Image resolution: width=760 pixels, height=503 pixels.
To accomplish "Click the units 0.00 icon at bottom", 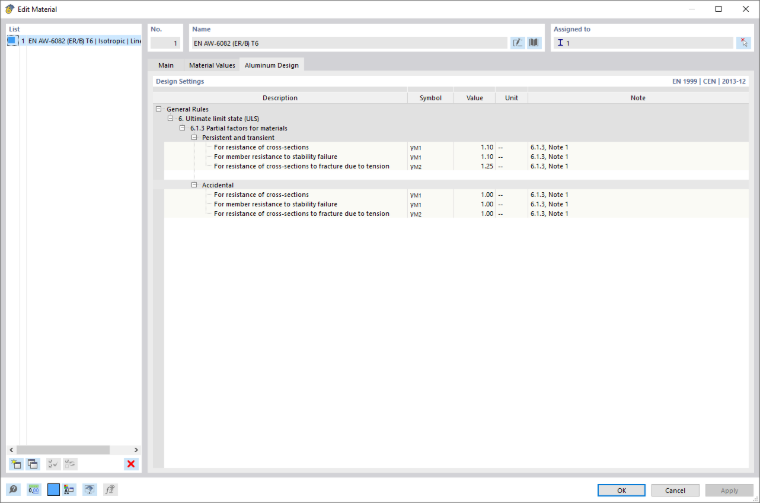I will (33, 489).
